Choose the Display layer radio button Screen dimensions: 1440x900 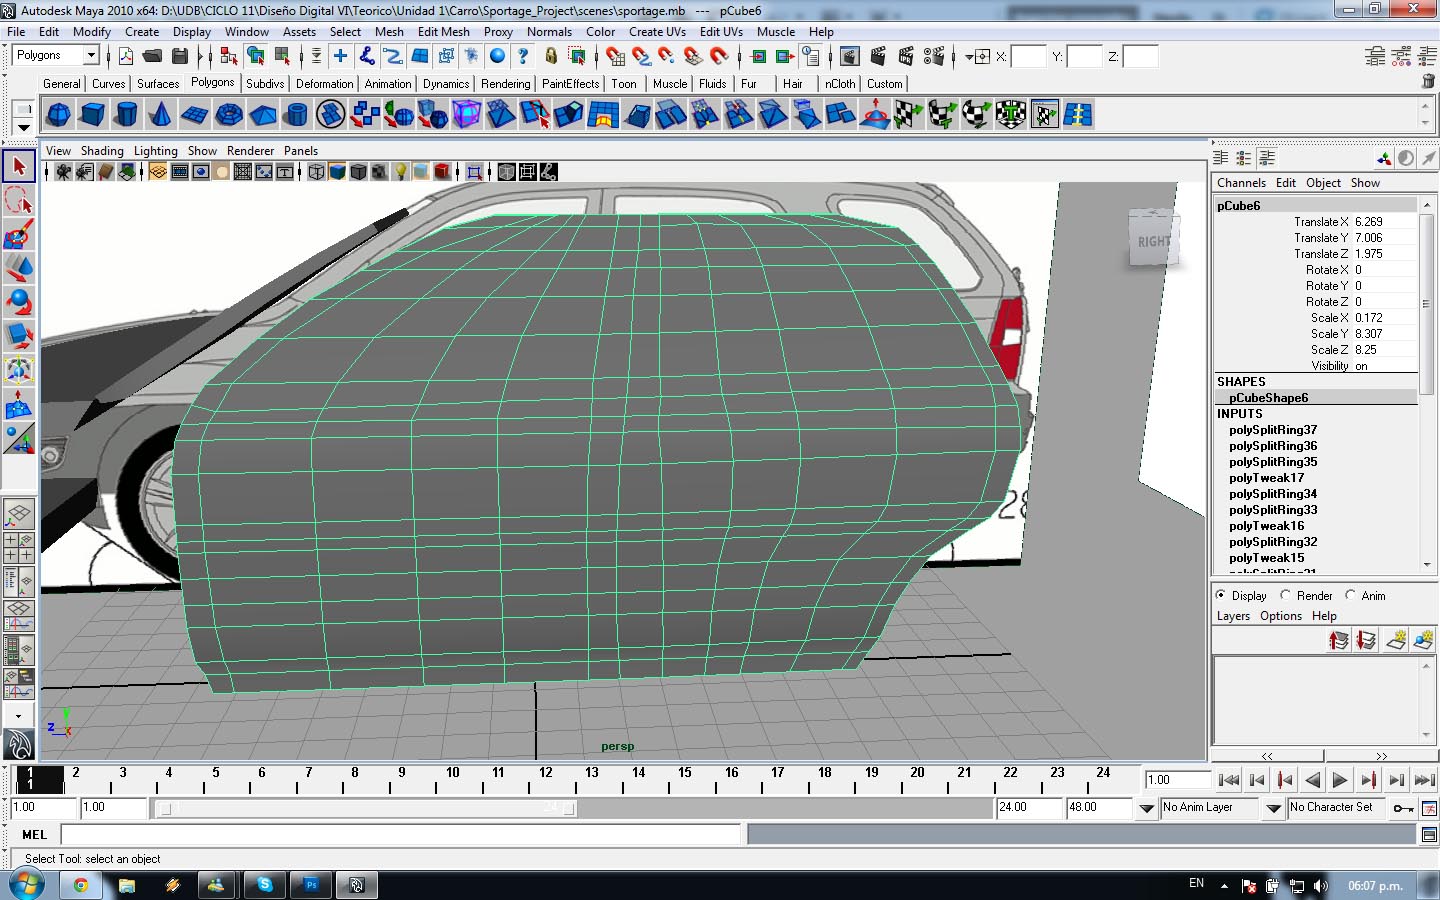click(1220, 595)
